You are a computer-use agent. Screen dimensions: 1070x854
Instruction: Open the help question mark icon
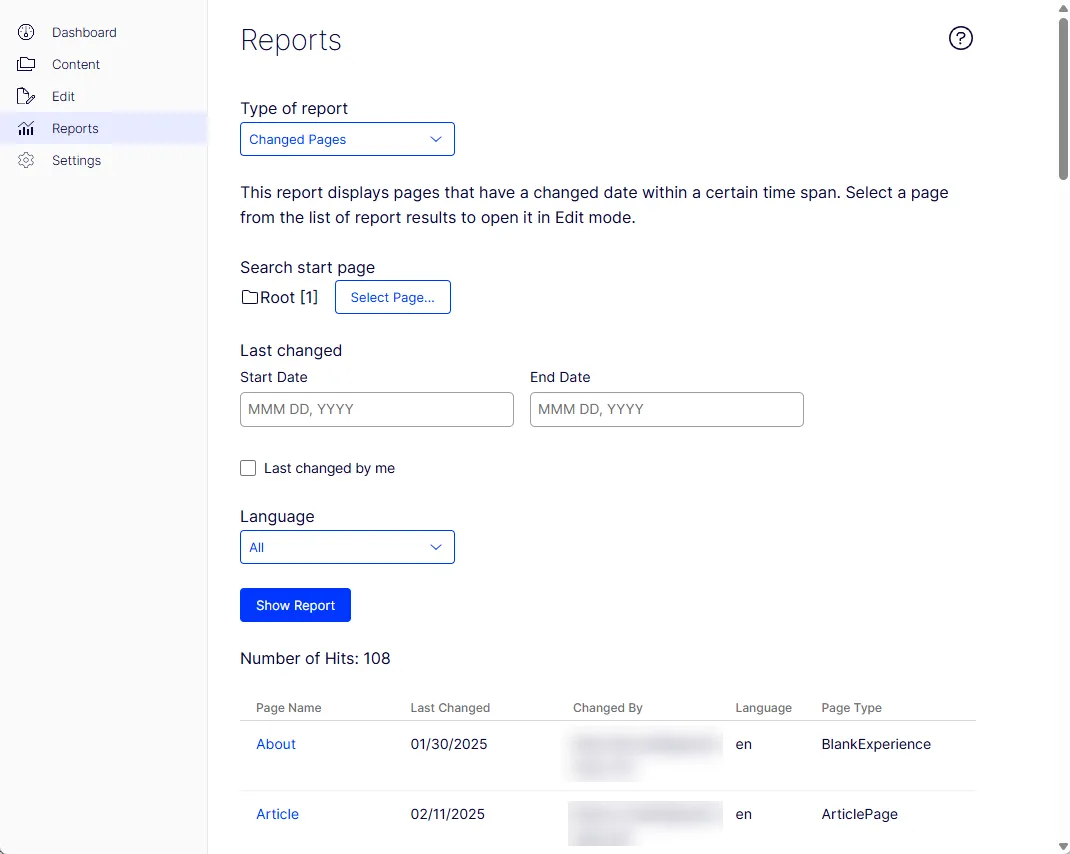(960, 38)
